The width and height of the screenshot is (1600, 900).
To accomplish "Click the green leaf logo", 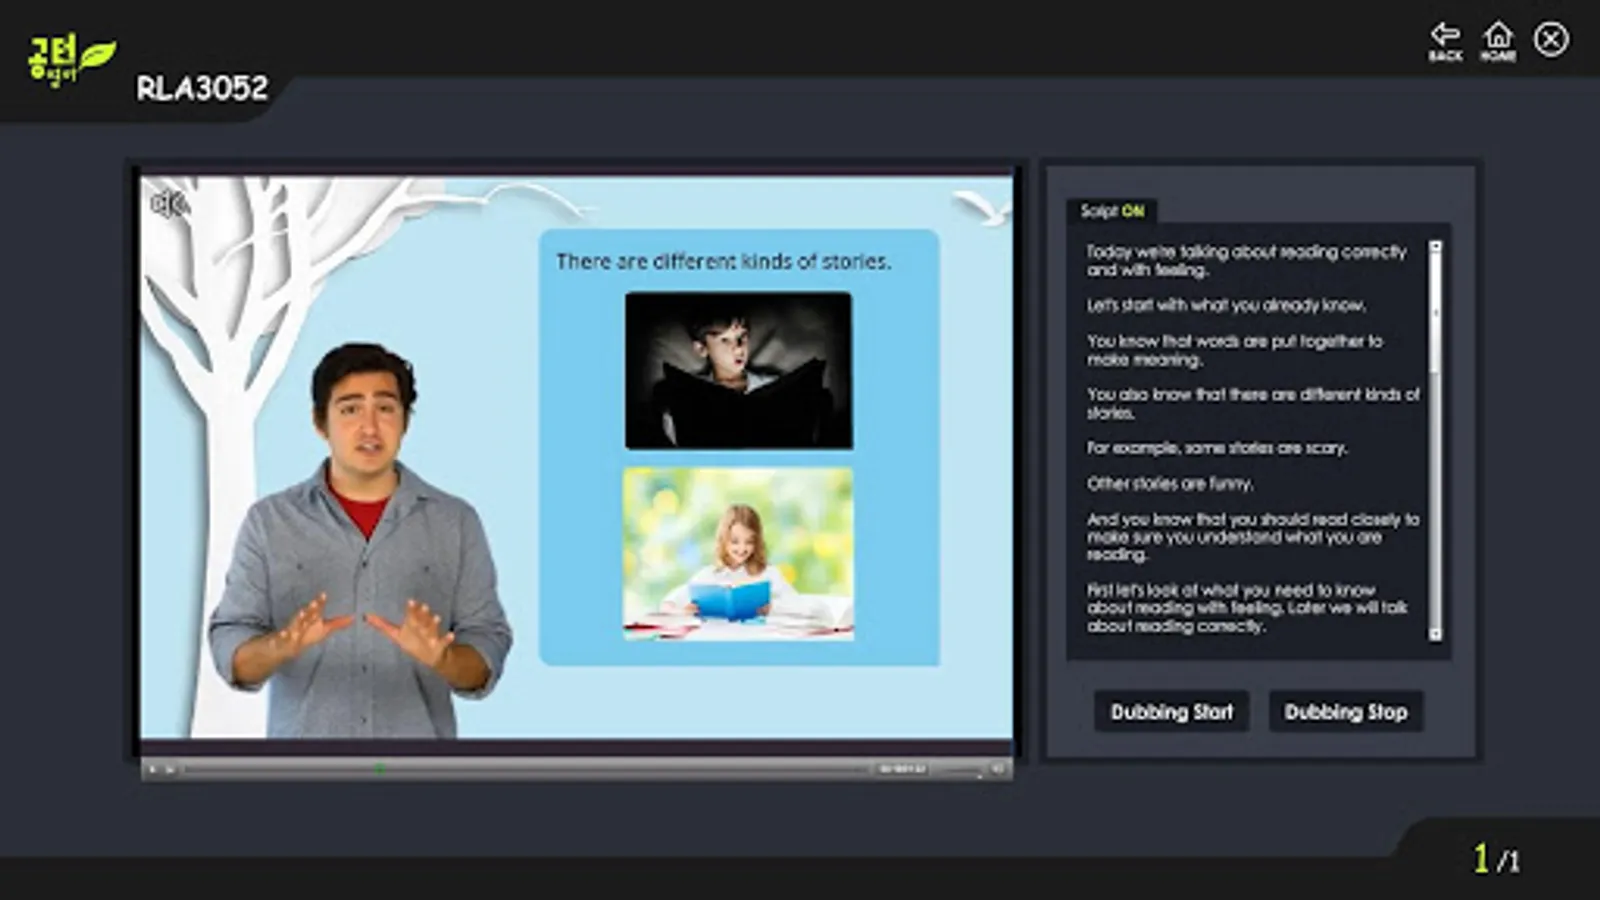I will (72, 60).
